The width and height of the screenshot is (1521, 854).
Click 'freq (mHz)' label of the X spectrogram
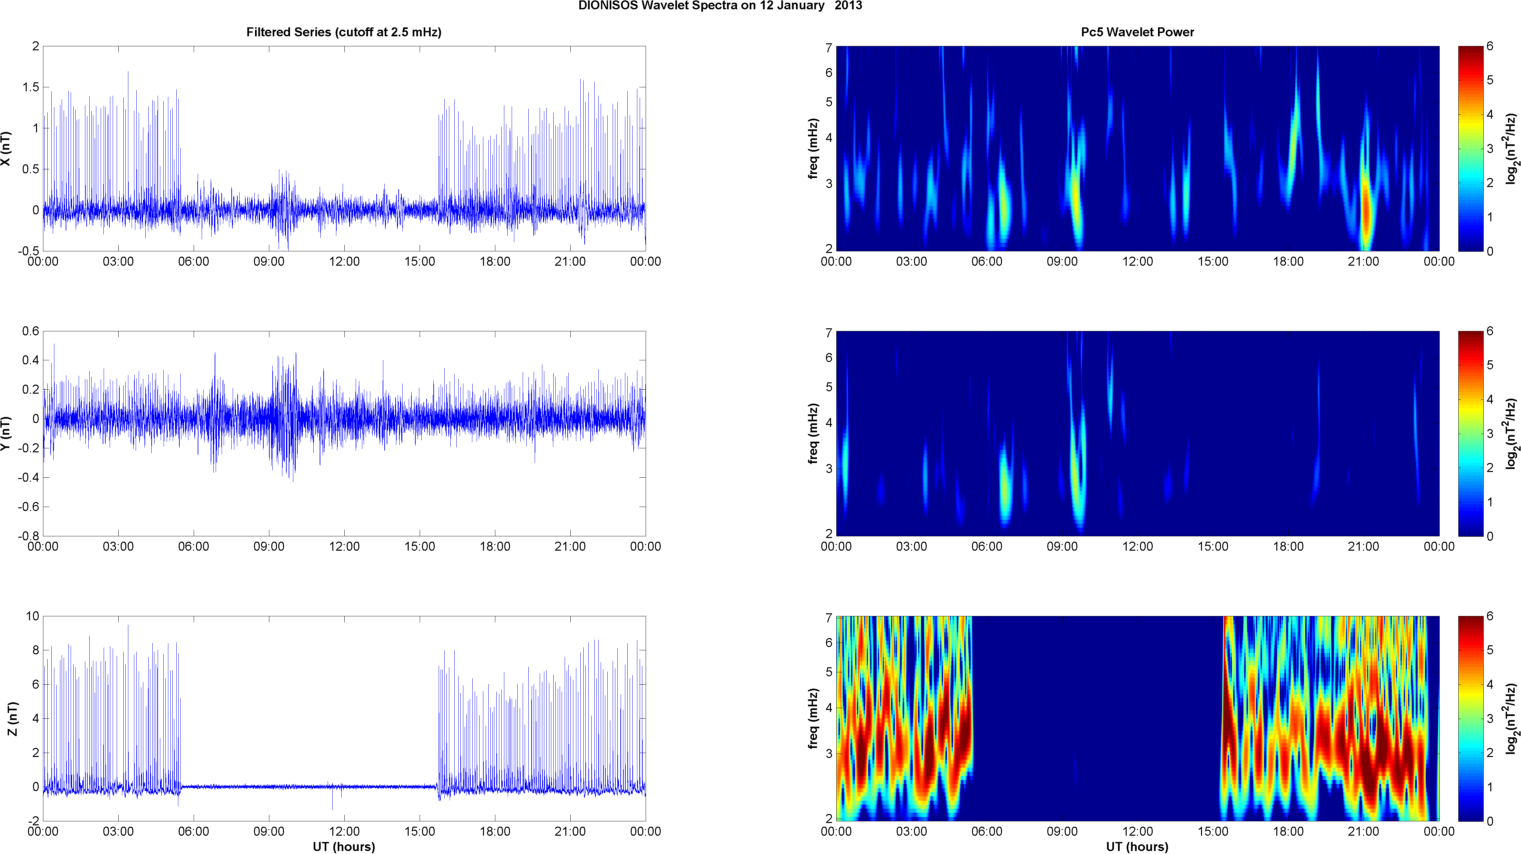click(813, 148)
